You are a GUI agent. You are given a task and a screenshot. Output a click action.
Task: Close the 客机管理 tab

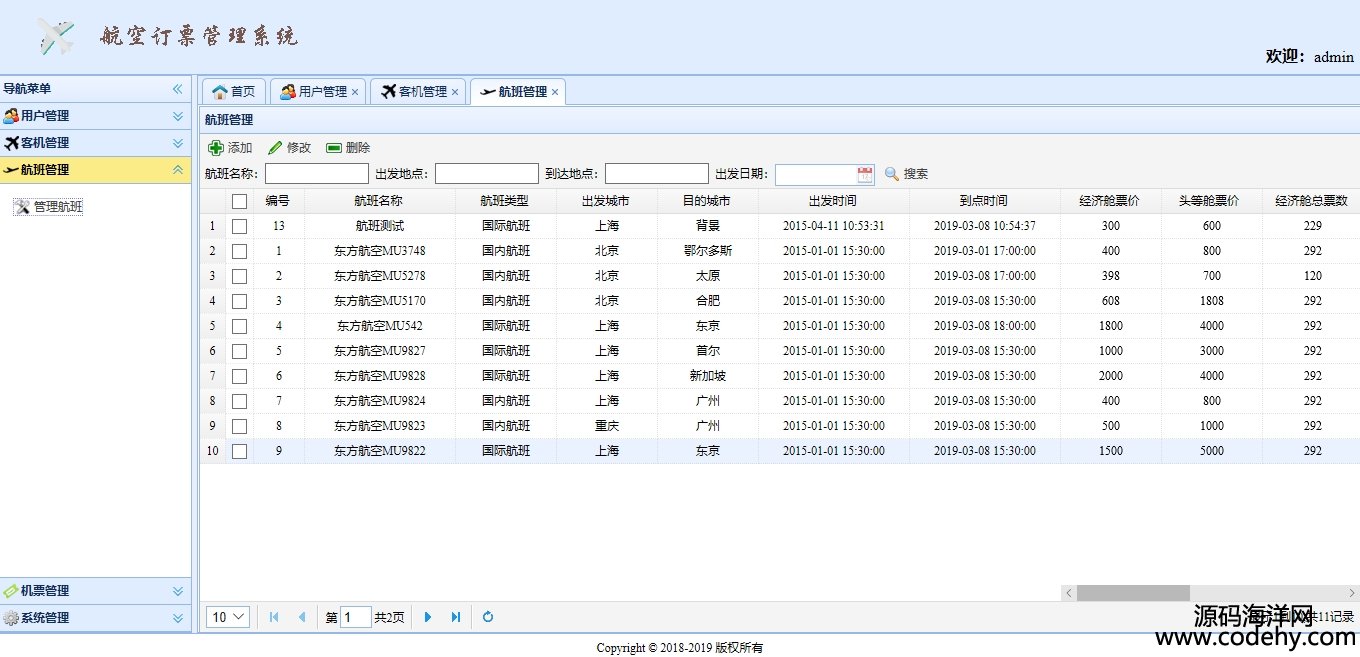tap(455, 92)
